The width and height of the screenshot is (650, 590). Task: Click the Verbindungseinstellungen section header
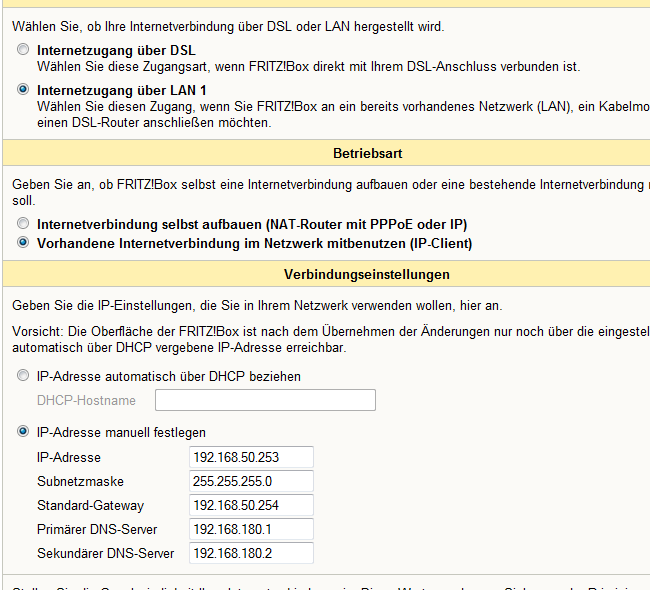(366, 274)
